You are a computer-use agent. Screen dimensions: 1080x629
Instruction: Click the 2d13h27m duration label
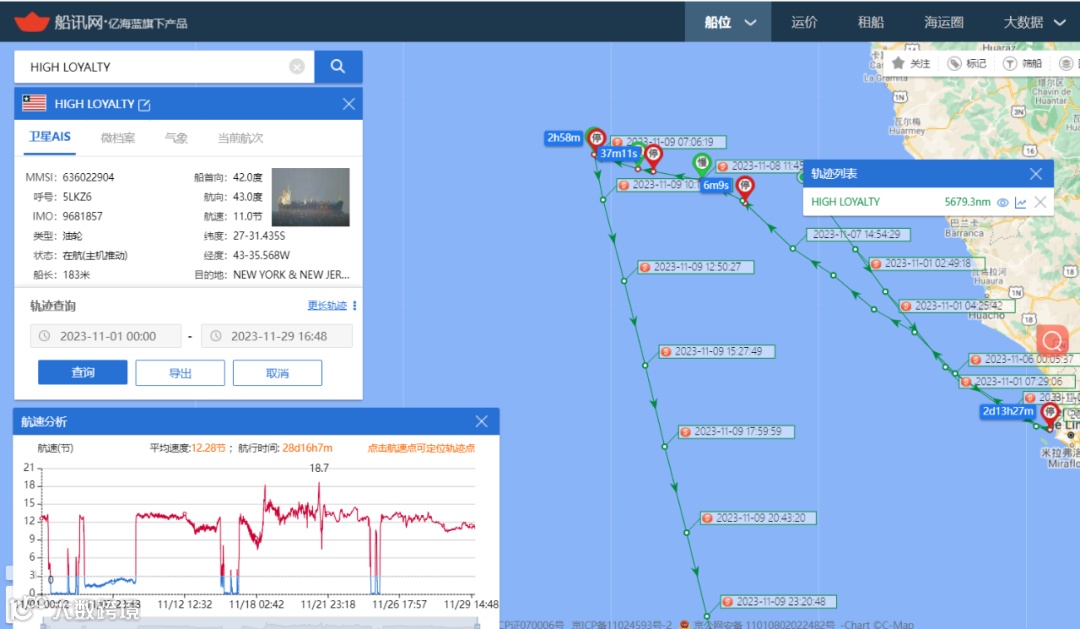pyautogui.click(x=1008, y=411)
